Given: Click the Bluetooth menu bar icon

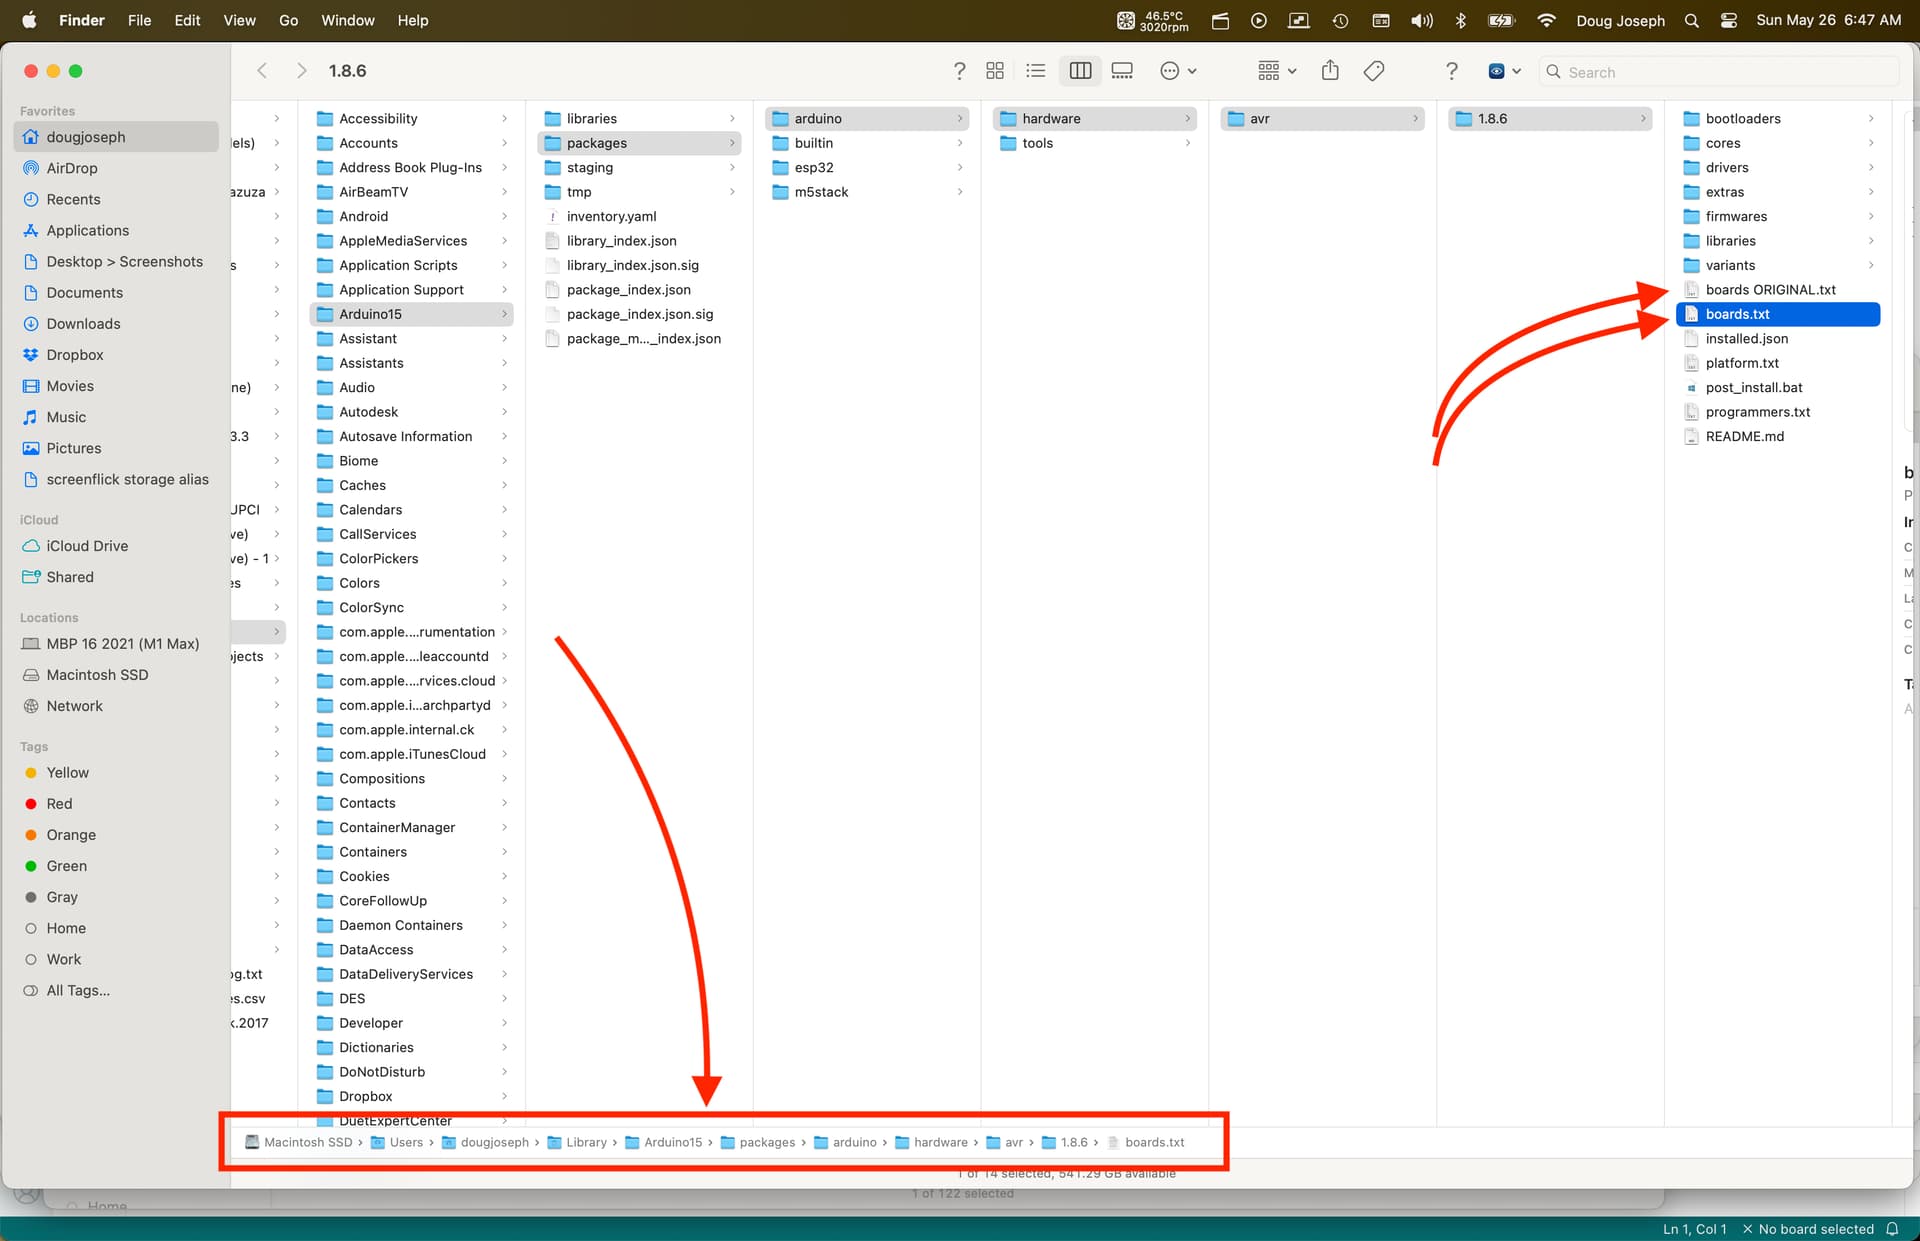Looking at the screenshot, I should (1460, 20).
